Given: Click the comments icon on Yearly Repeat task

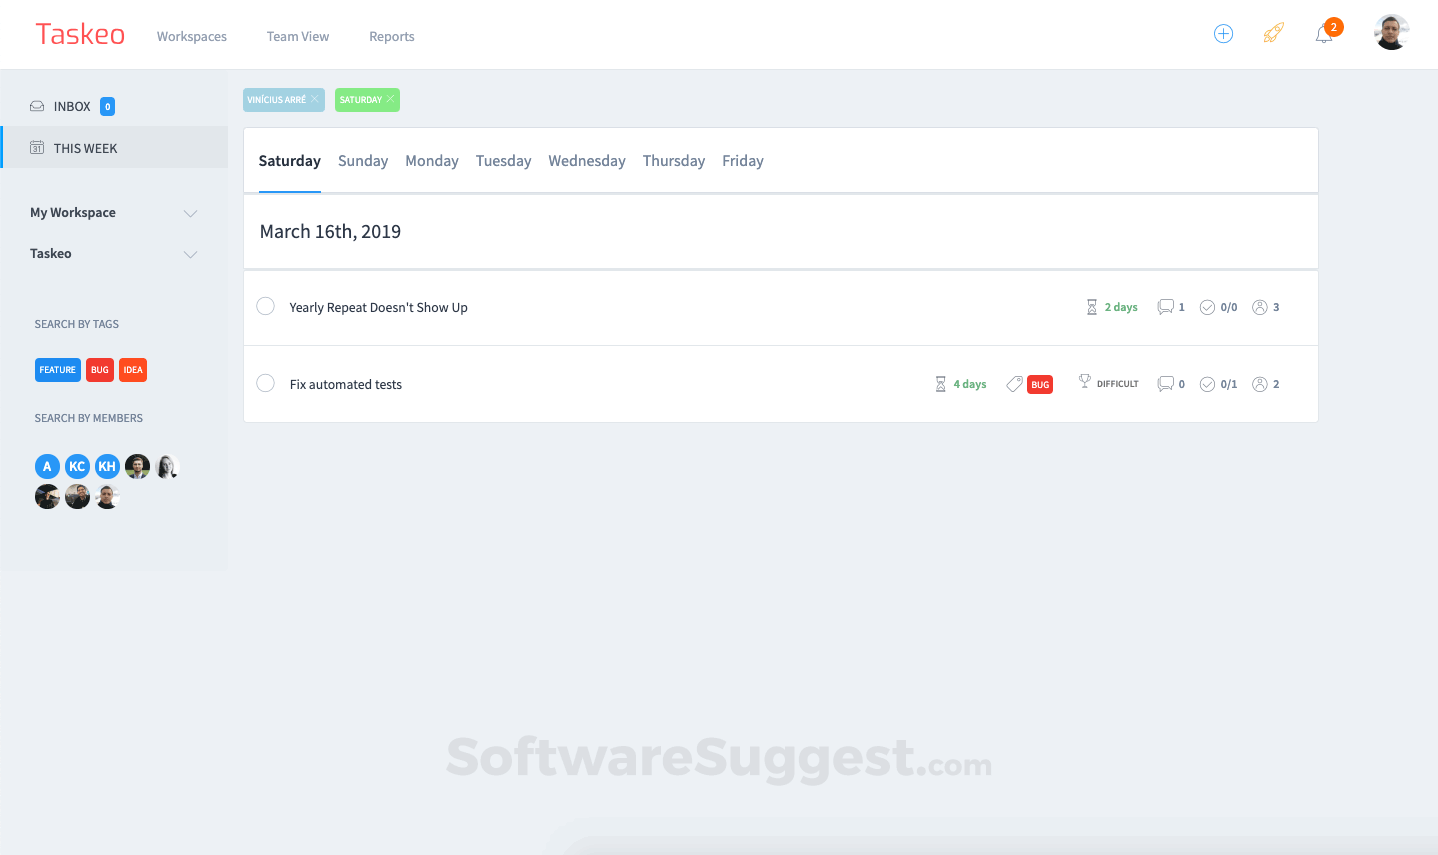Looking at the screenshot, I should 1163,307.
